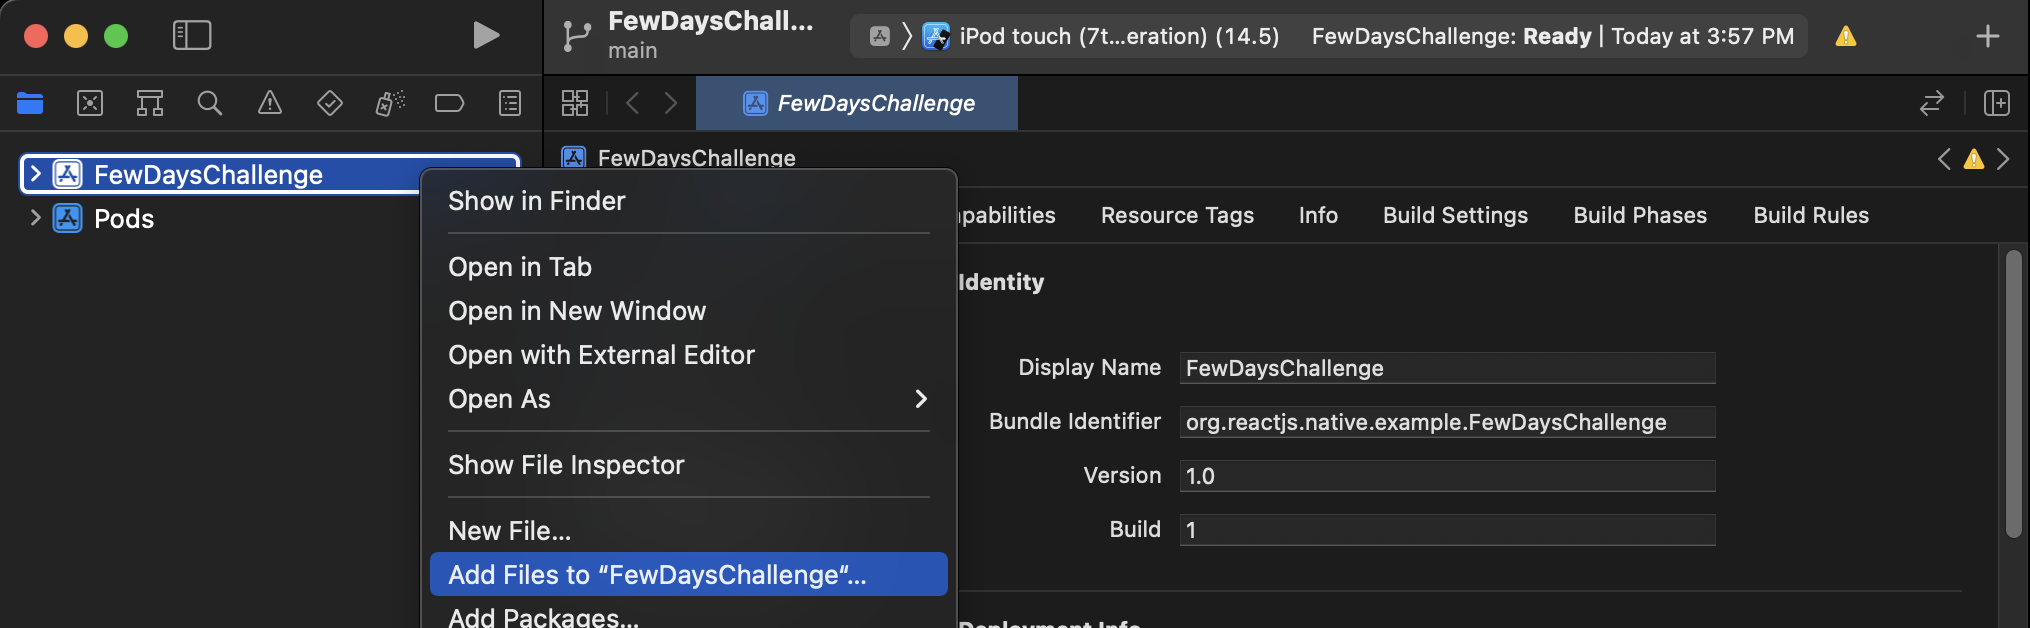
Task: Click the FewDaysChallenge: Ready status
Action: pos(1451,36)
